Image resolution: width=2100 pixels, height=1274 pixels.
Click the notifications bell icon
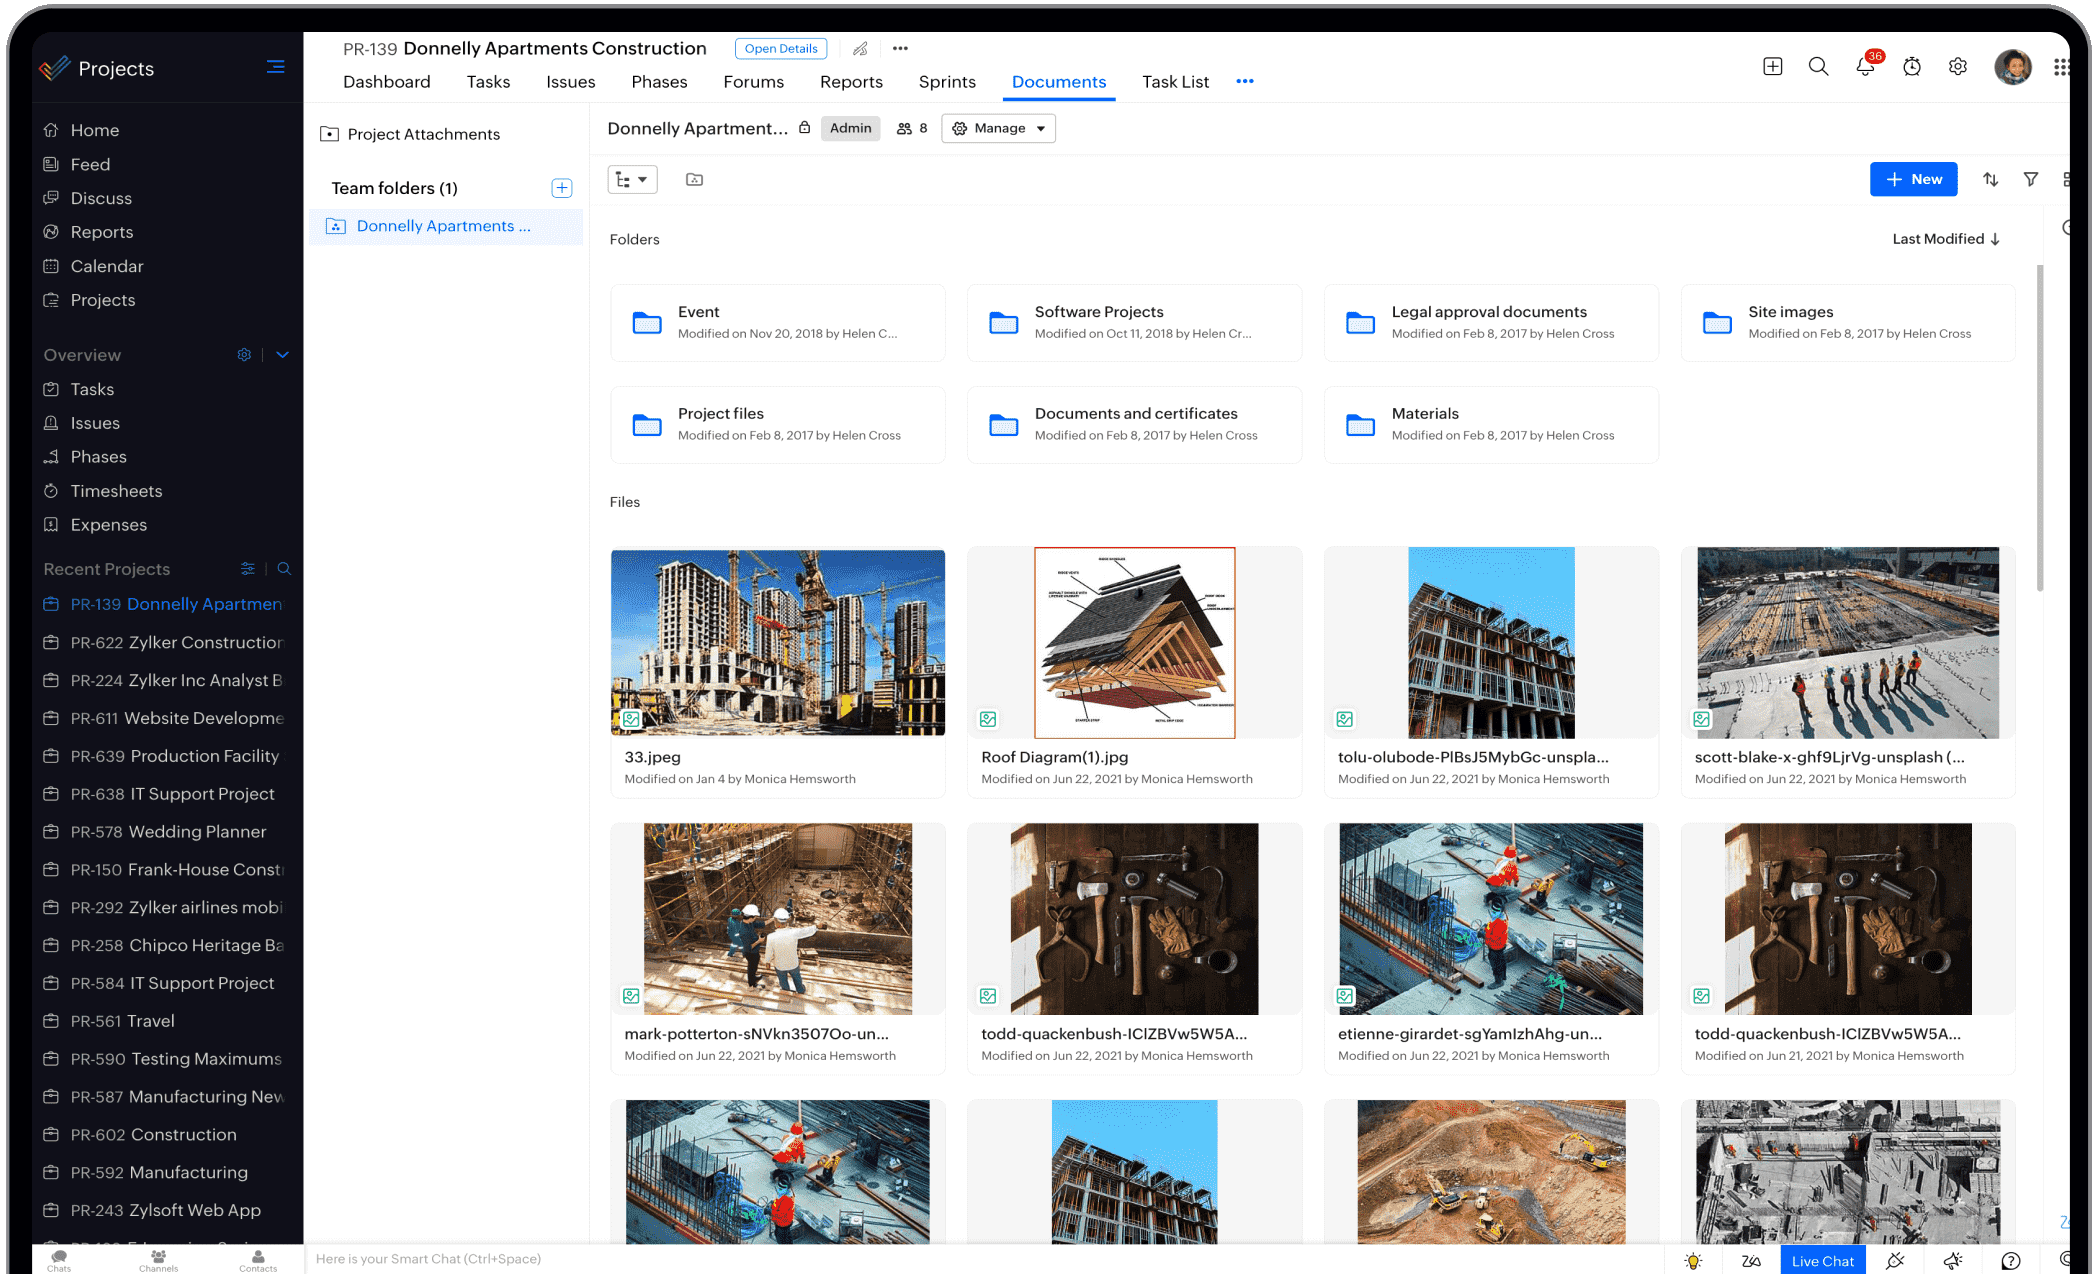click(x=1863, y=66)
